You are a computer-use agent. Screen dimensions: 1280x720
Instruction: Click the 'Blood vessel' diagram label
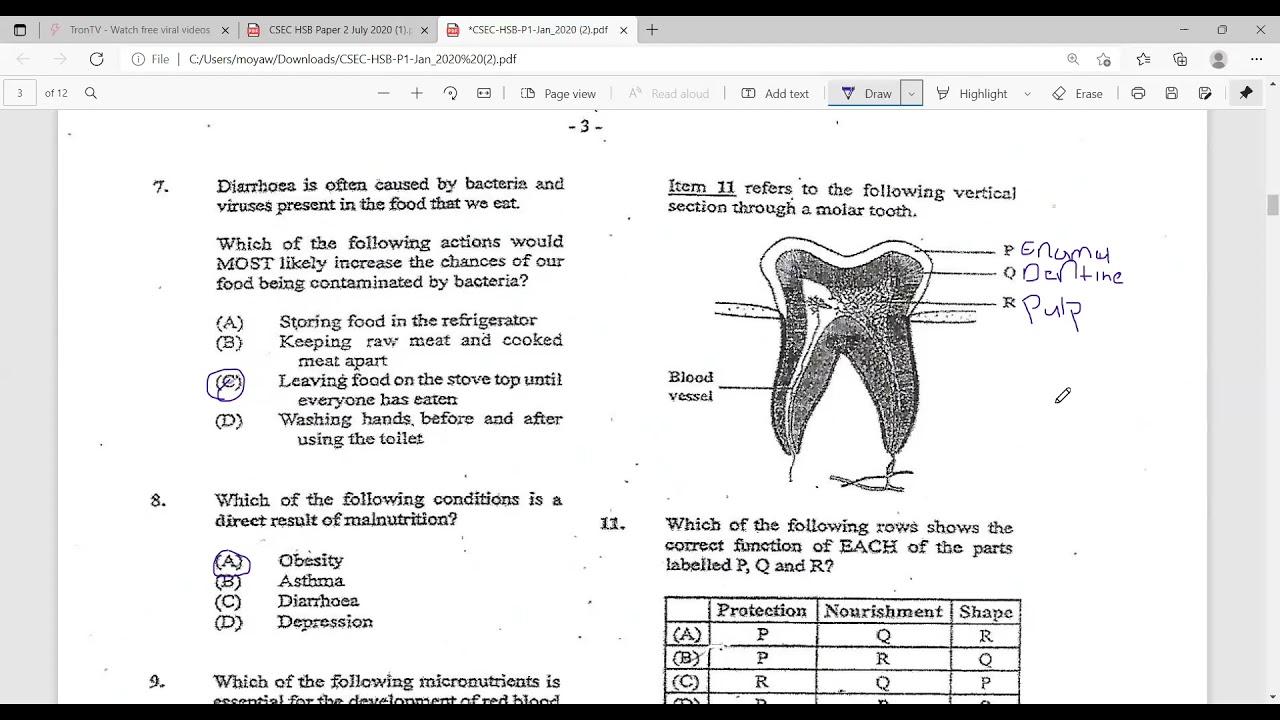tap(691, 386)
